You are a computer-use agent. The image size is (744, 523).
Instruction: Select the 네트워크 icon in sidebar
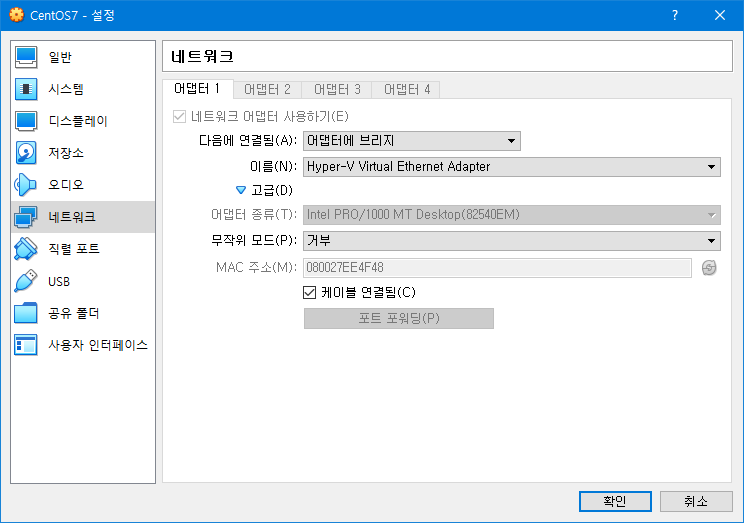click(26, 217)
